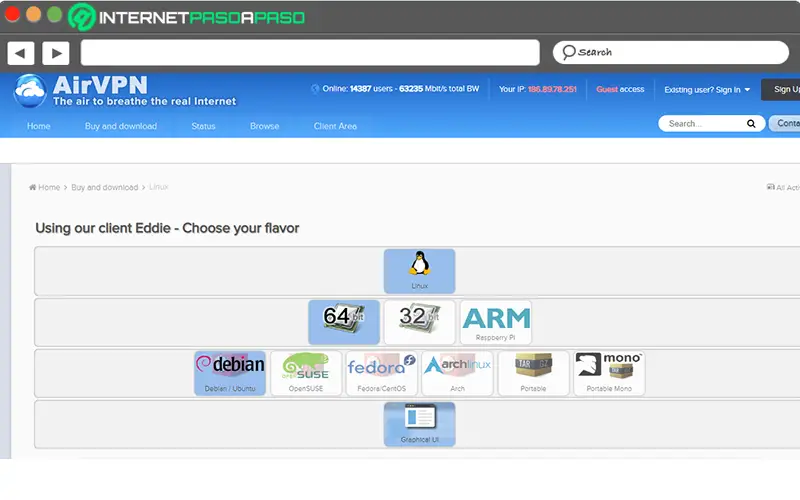
Task: Open the Buy and download menu item
Action: pyautogui.click(x=121, y=126)
